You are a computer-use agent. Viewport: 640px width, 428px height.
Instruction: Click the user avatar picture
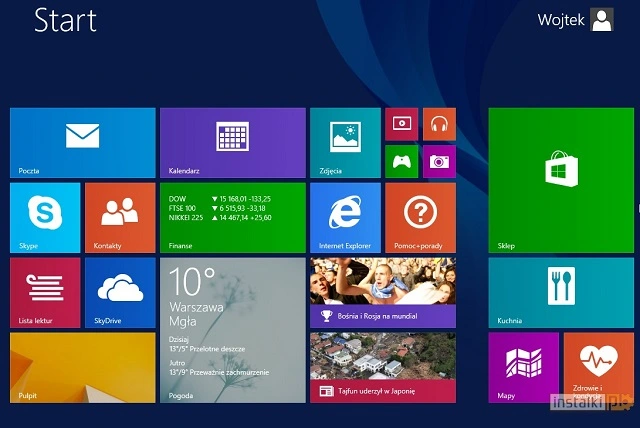[x=602, y=20]
